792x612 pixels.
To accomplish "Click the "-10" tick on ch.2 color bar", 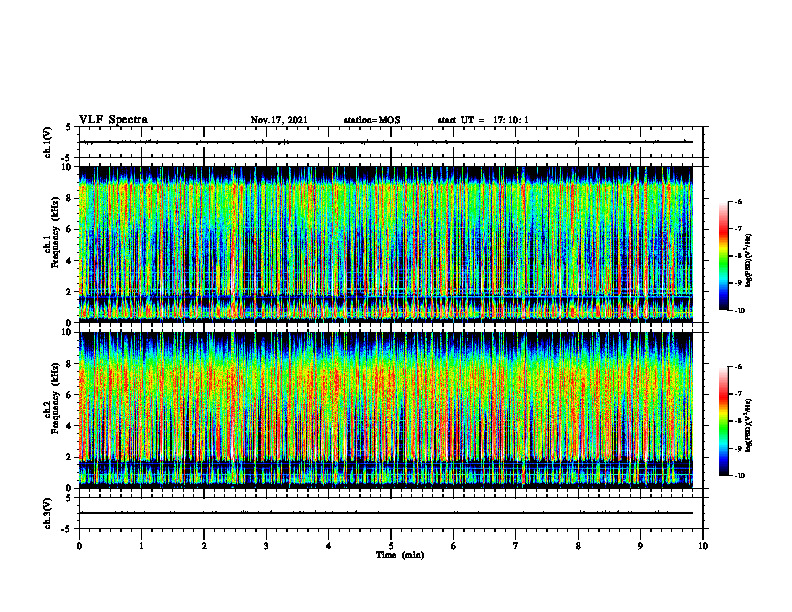I will [x=739, y=476].
